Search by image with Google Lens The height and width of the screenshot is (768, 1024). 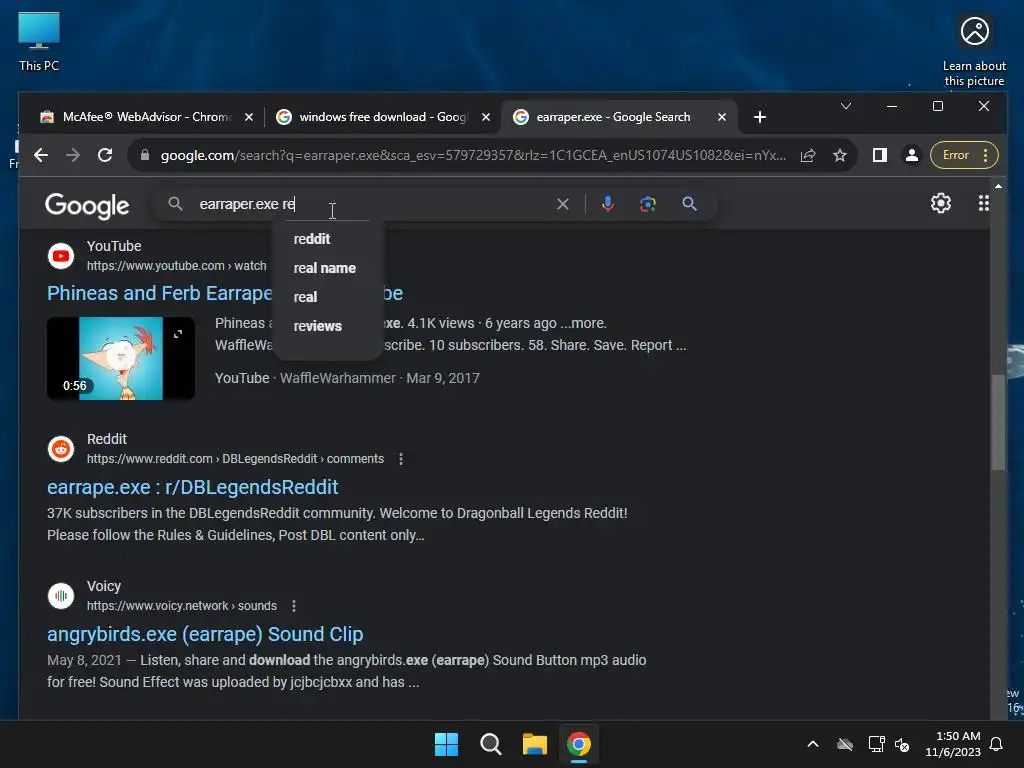tap(647, 204)
